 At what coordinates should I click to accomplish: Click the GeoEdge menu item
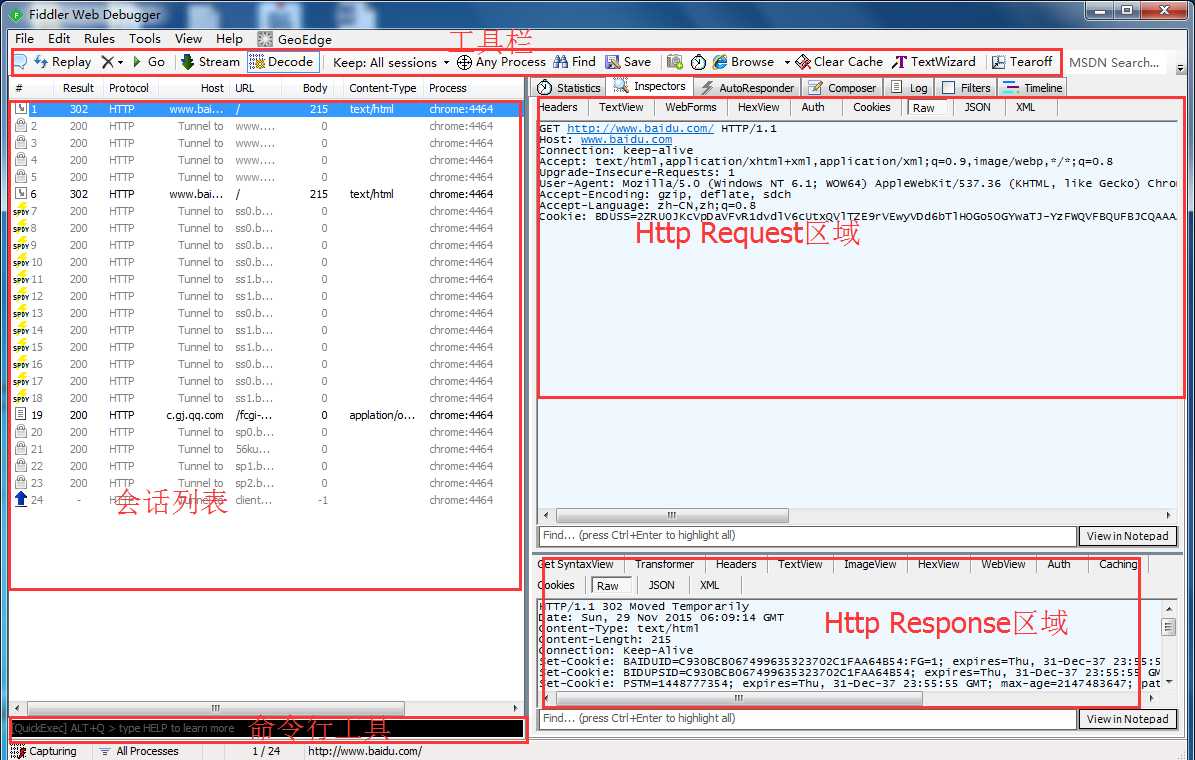point(295,39)
